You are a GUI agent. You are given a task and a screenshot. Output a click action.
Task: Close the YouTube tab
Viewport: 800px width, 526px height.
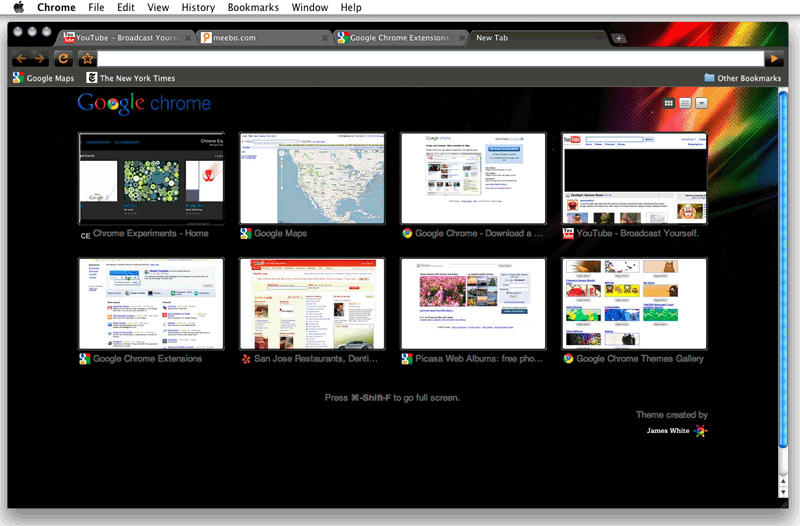point(188,38)
